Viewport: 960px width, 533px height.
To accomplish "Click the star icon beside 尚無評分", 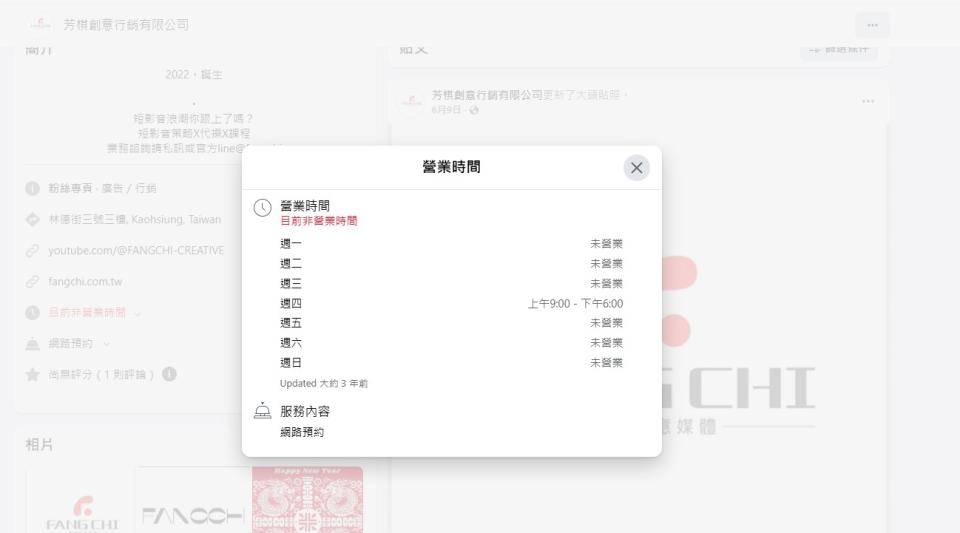I will tap(32, 375).
